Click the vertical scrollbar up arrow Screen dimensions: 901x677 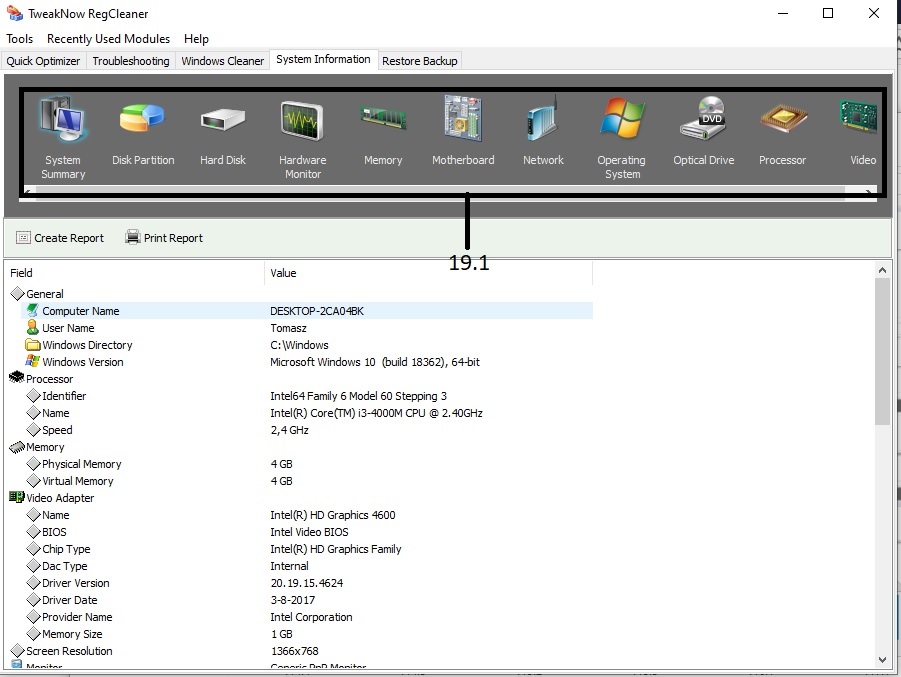coord(882,270)
